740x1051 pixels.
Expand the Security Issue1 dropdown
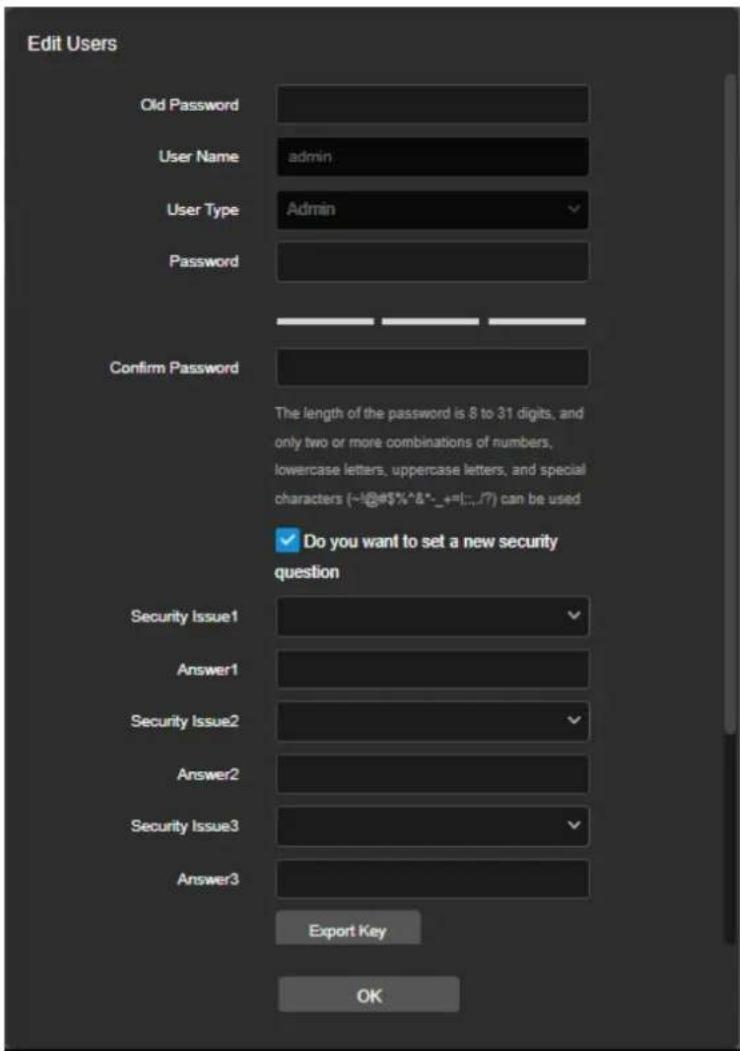[432, 616]
